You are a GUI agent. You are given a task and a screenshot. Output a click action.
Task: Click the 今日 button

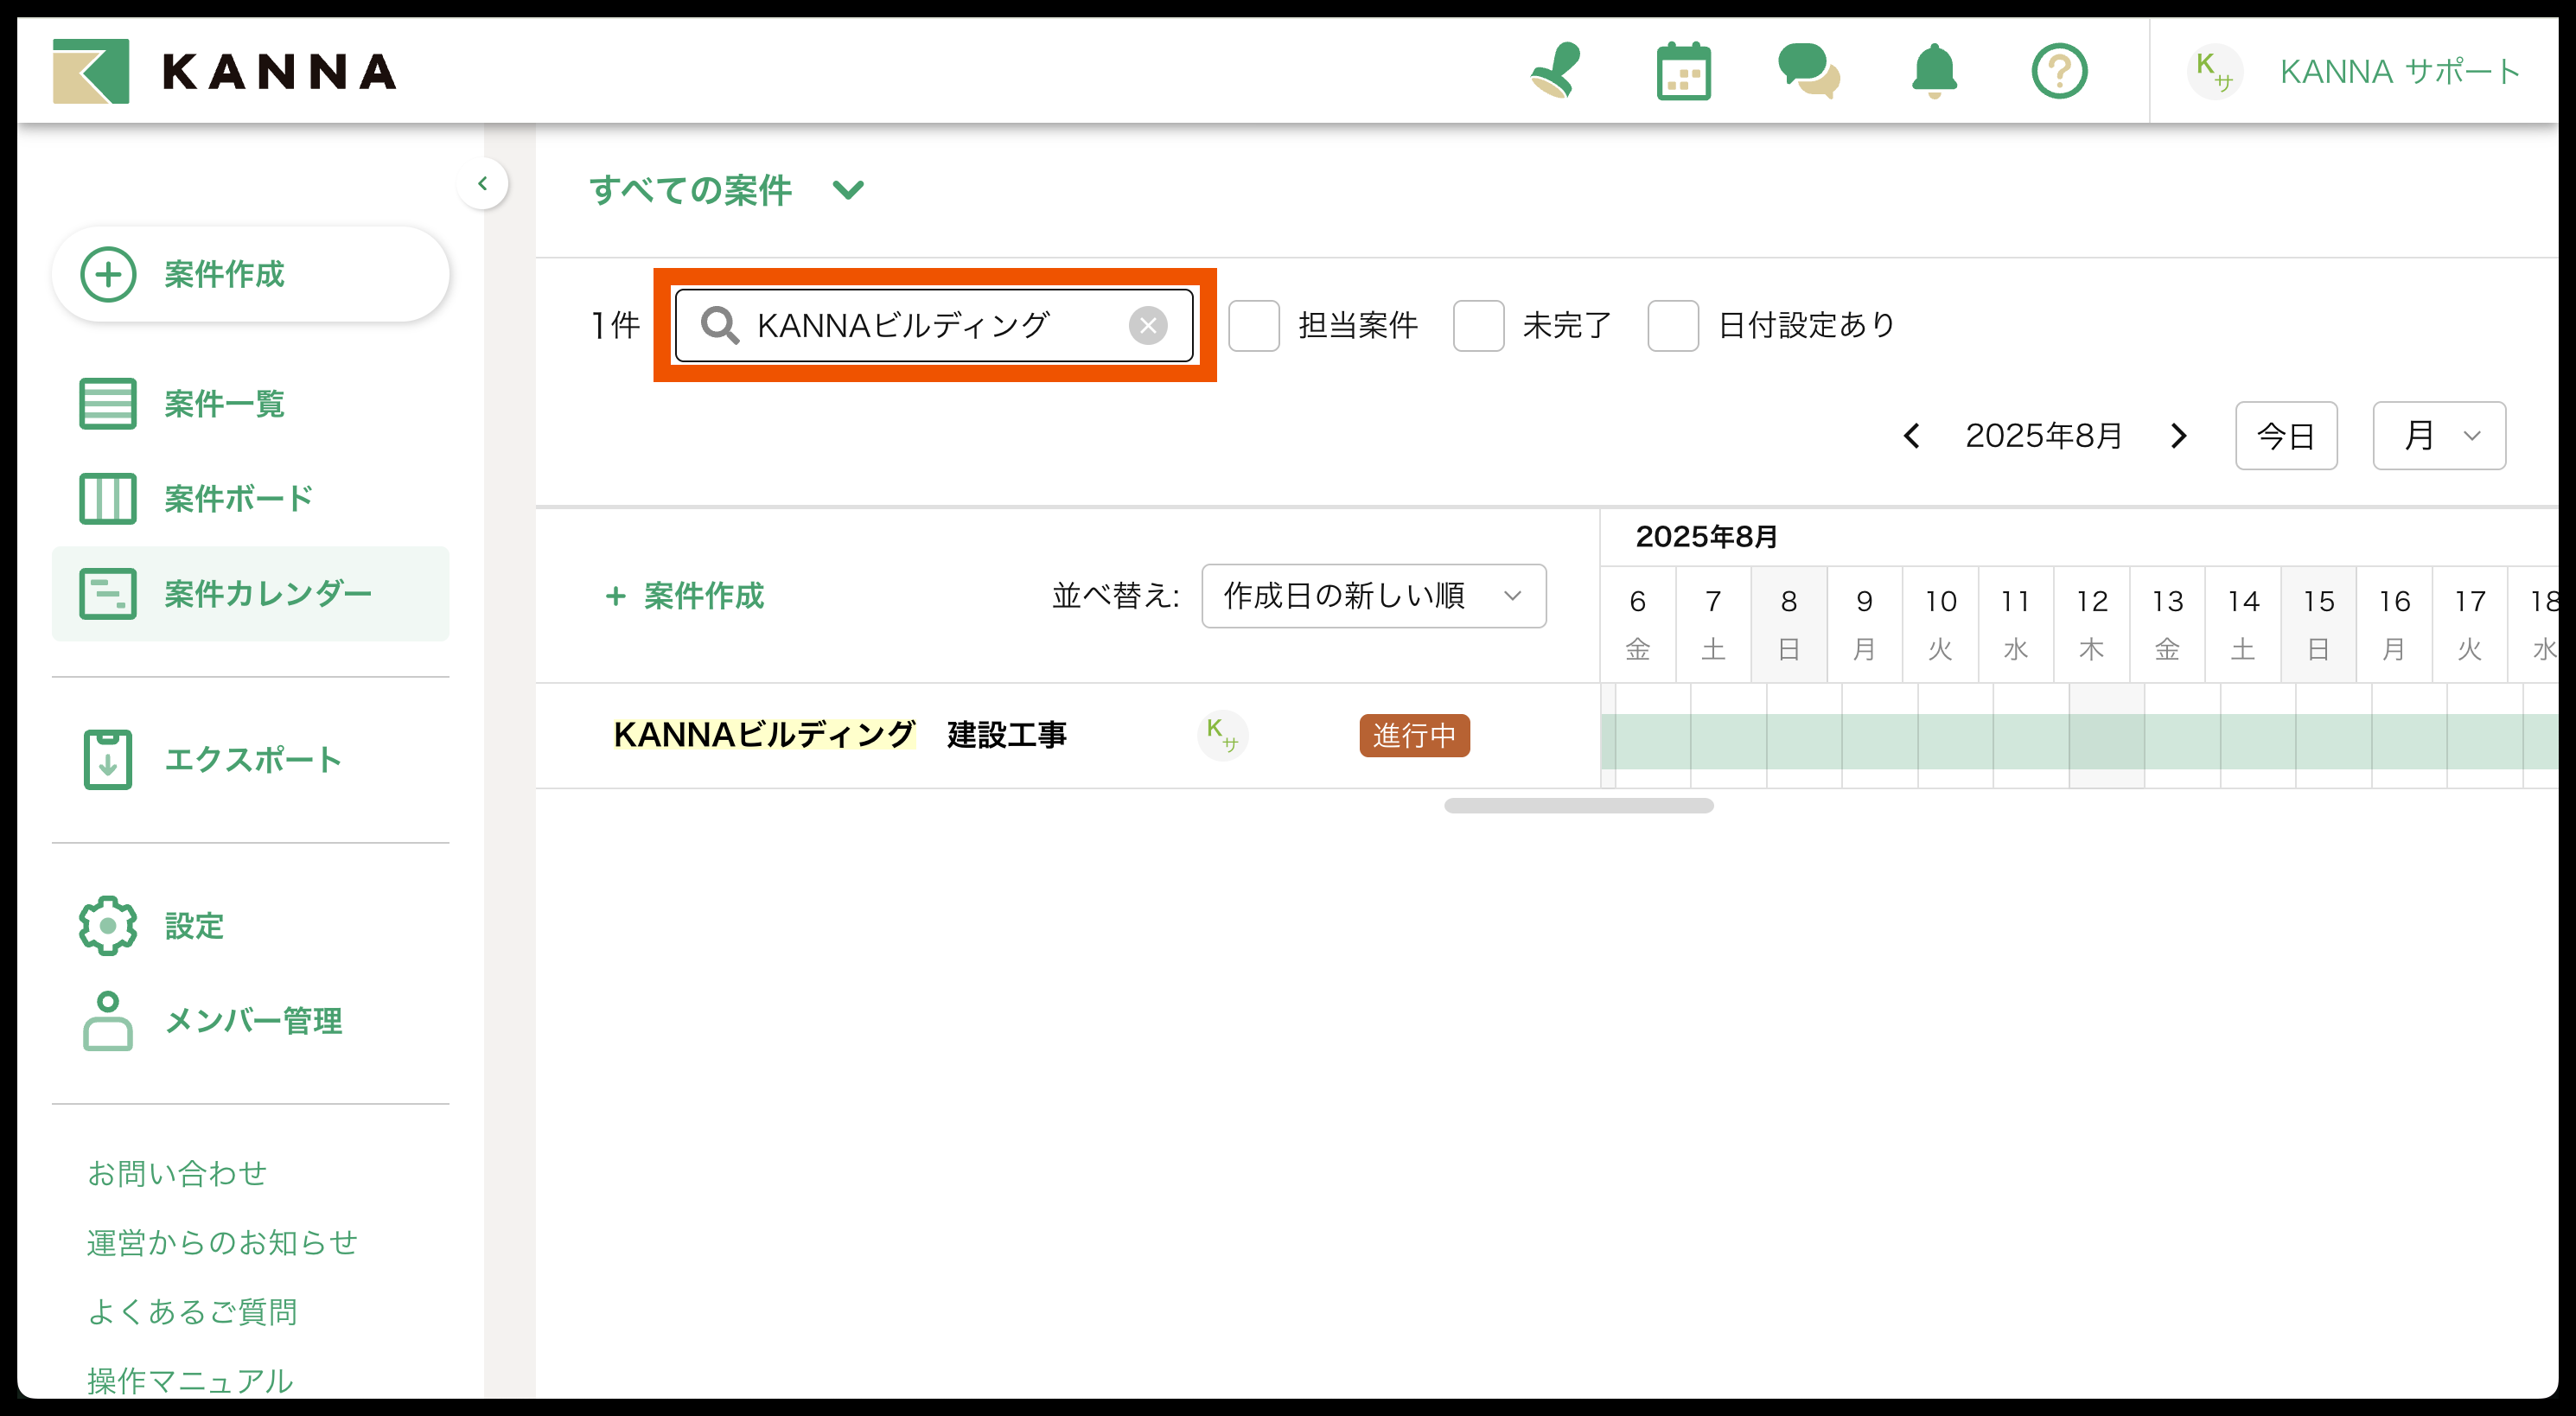coord(2285,436)
